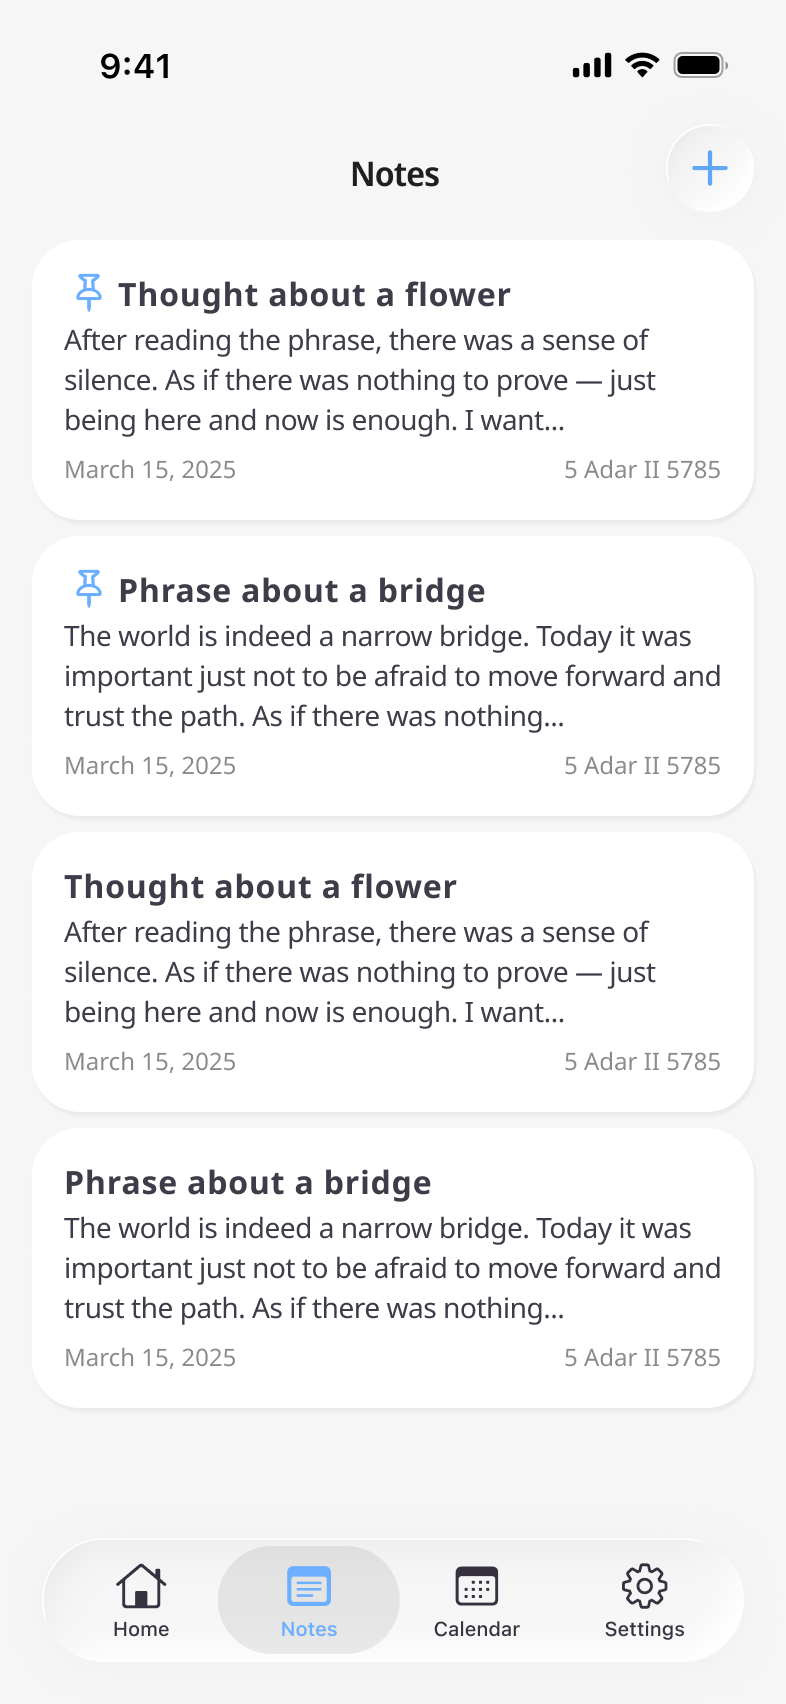Open the pinned "Phrase about a bridge" title

tap(302, 591)
